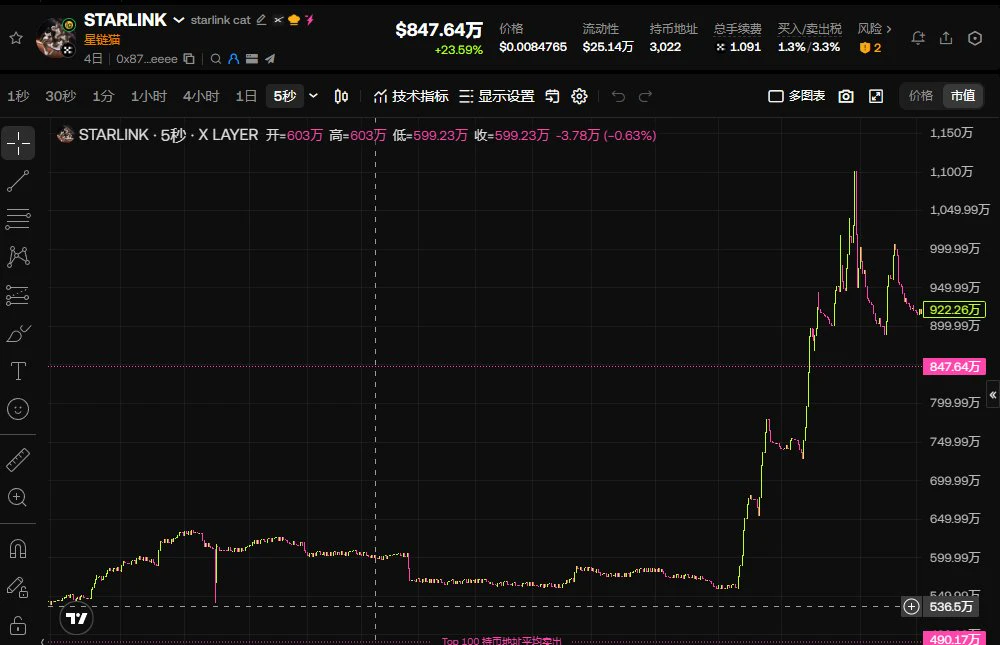Select the brush drawing tool
This screenshot has width=1000, height=645.
pos(18,333)
